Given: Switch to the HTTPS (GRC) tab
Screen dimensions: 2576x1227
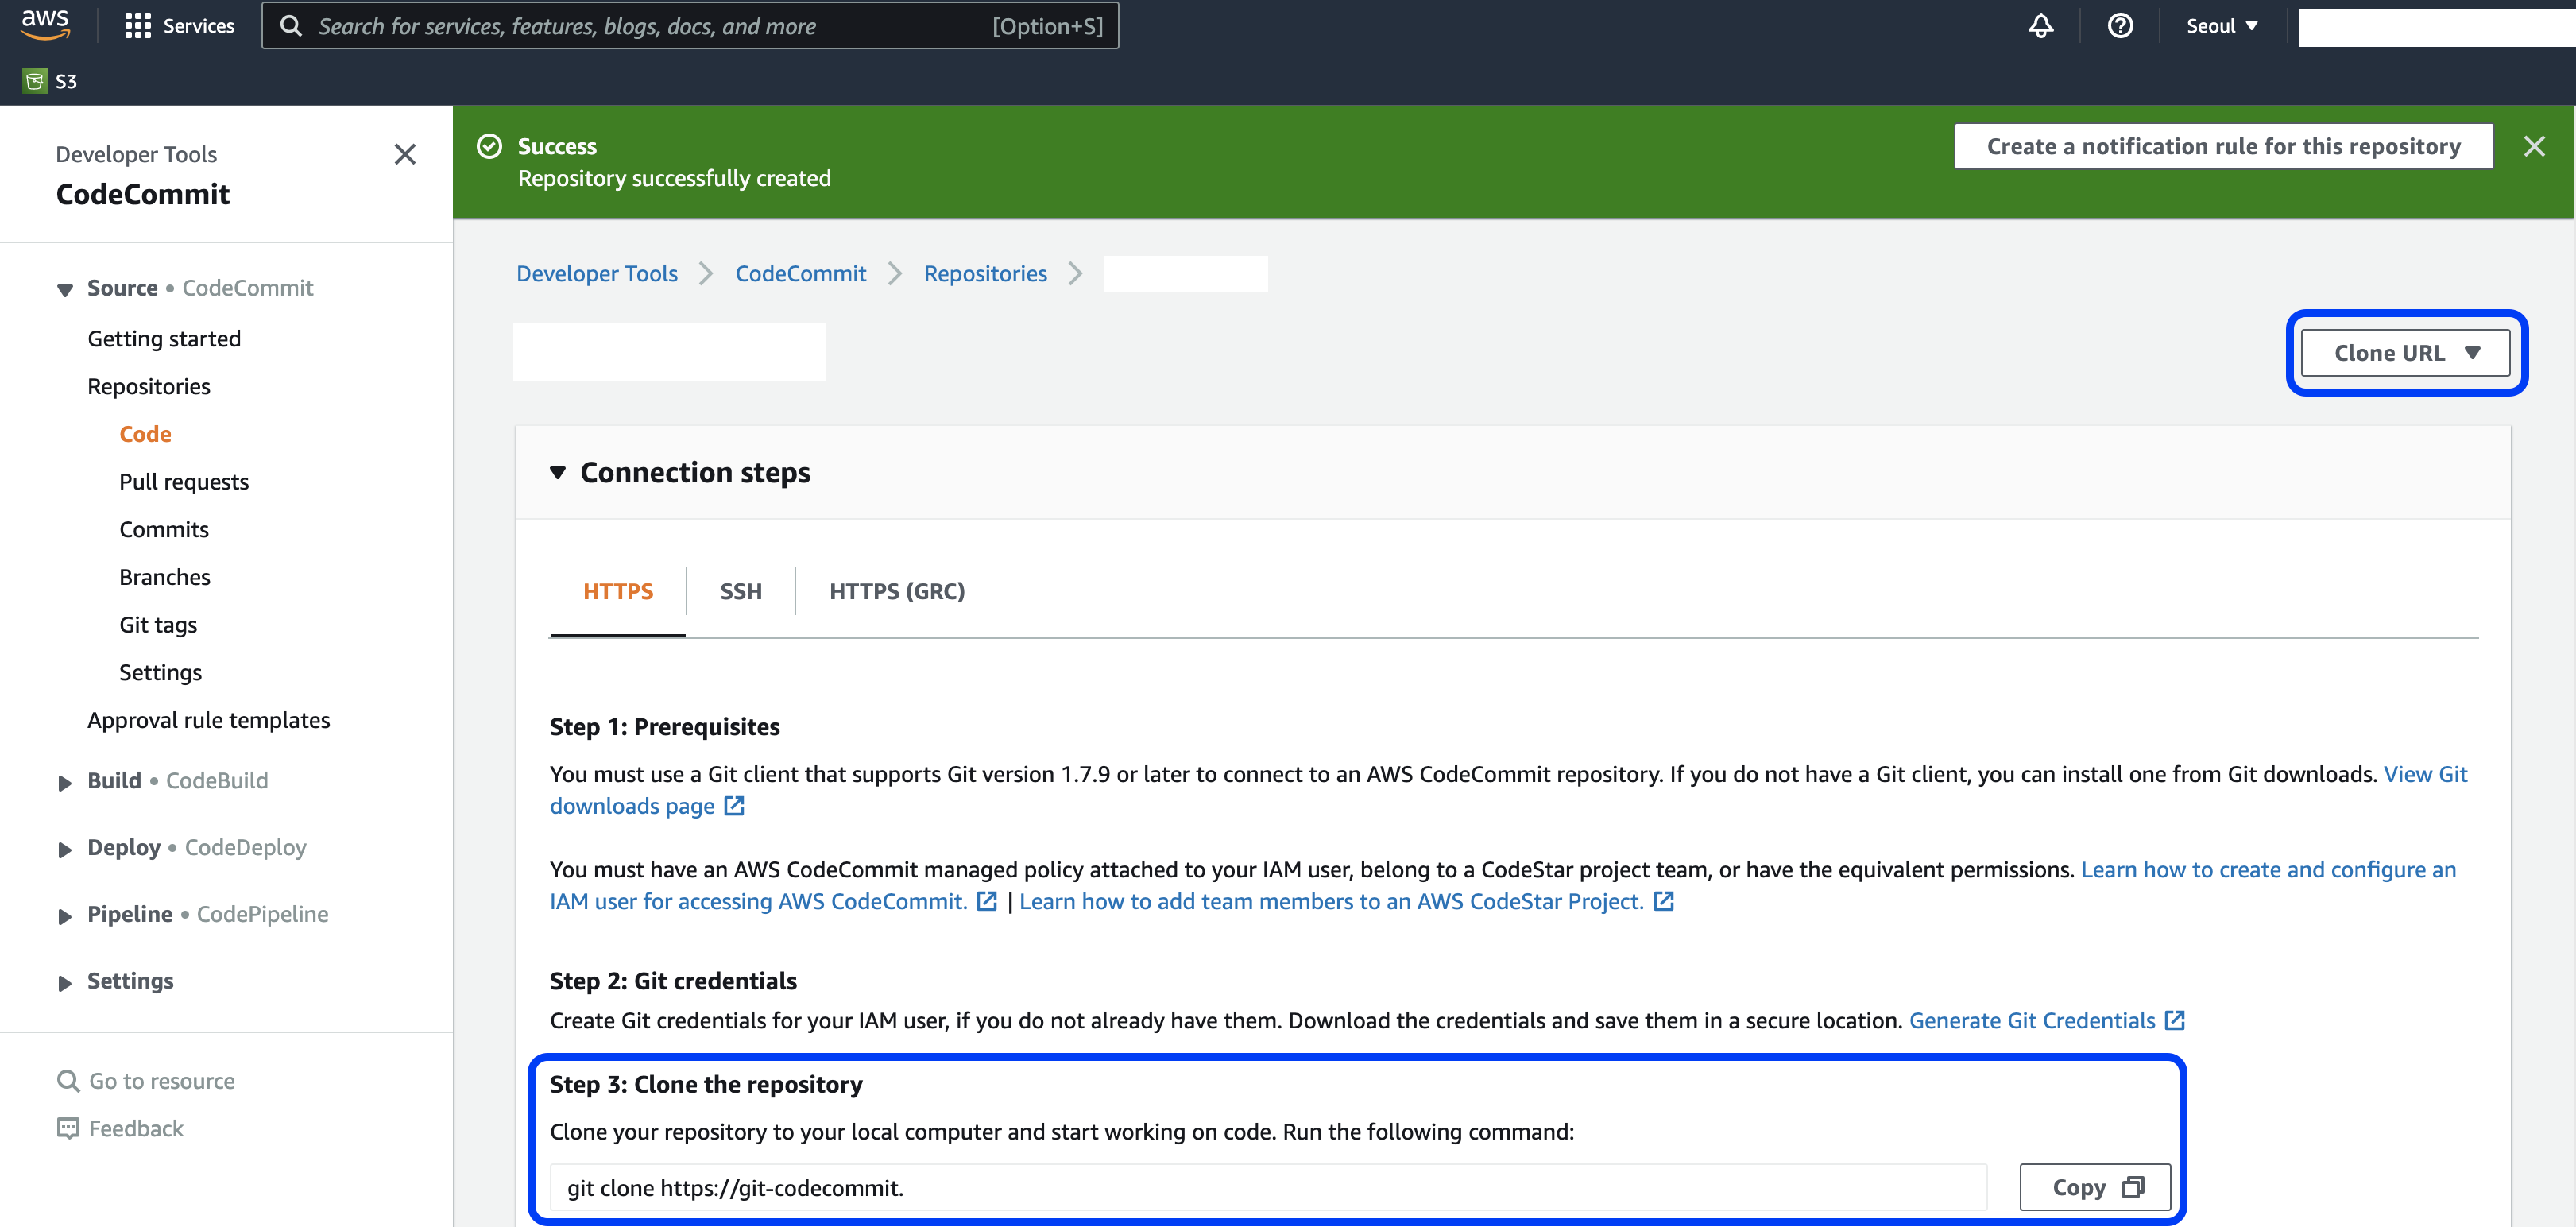Looking at the screenshot, I should [897, 592].
